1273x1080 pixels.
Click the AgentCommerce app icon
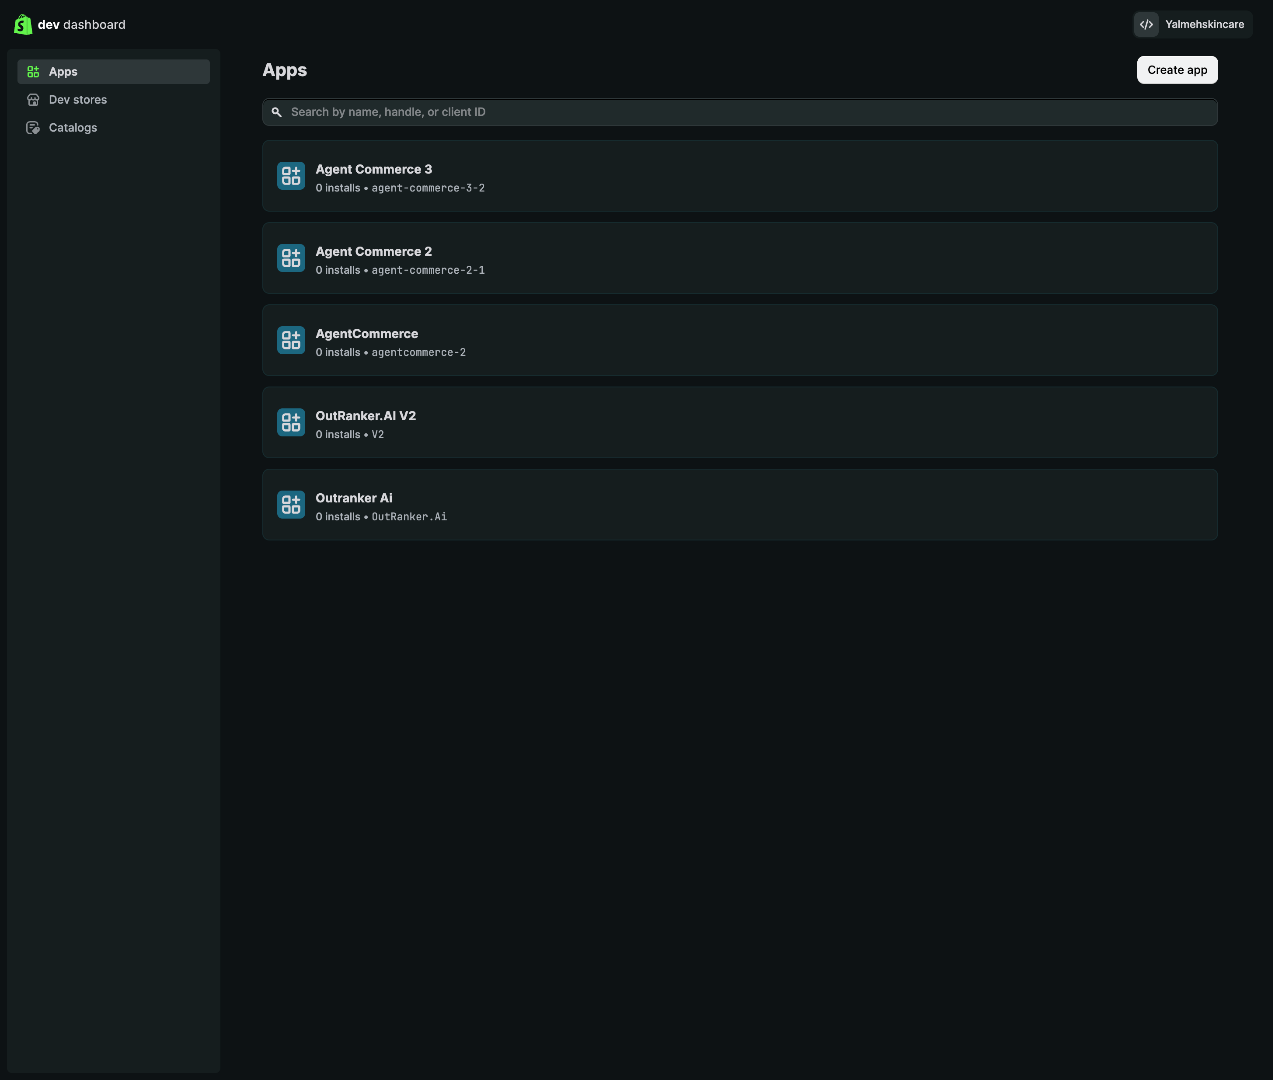291,340
